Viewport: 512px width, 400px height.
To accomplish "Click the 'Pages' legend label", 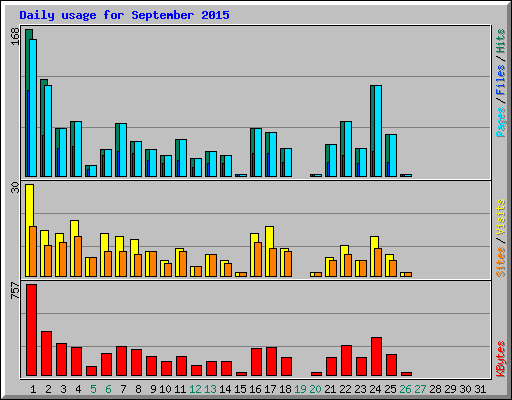I will [500, 122].
